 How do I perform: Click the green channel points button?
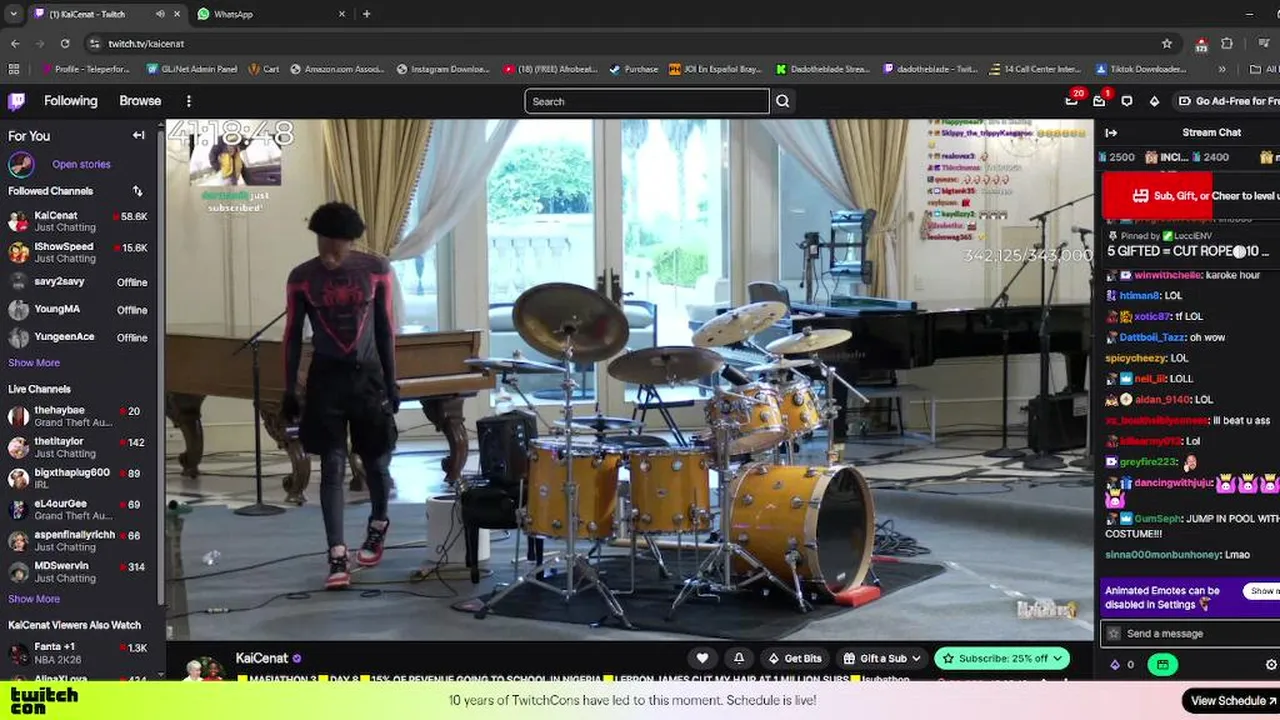click(1162, 664)
